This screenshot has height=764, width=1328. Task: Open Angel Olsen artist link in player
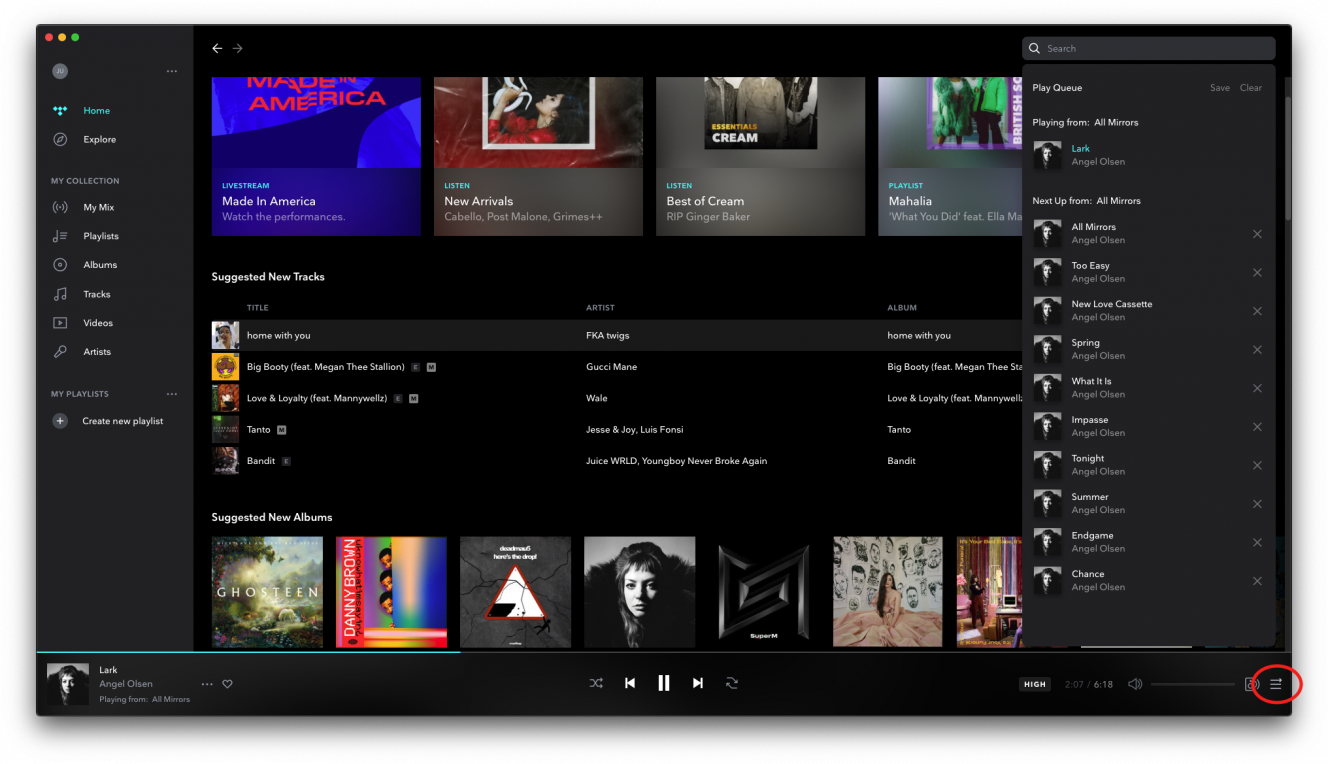126,684
